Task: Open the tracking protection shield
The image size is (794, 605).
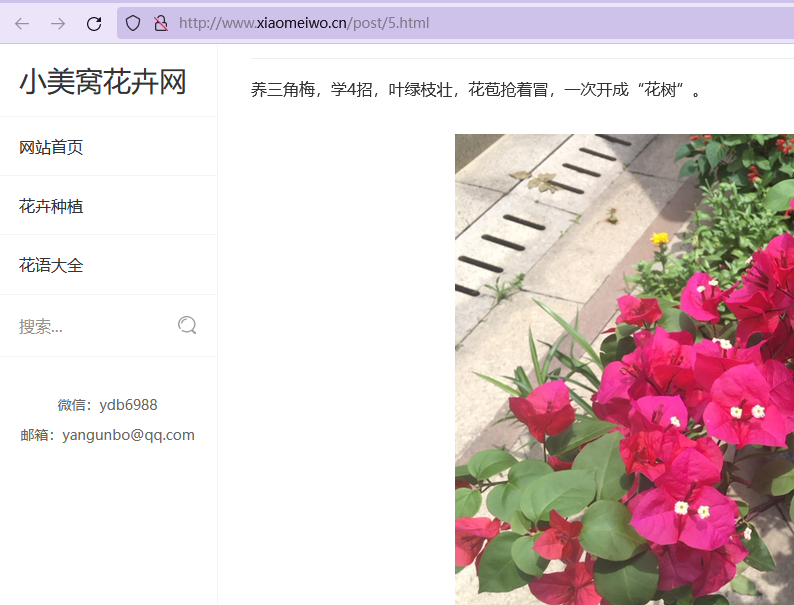Action: [133, 23]
